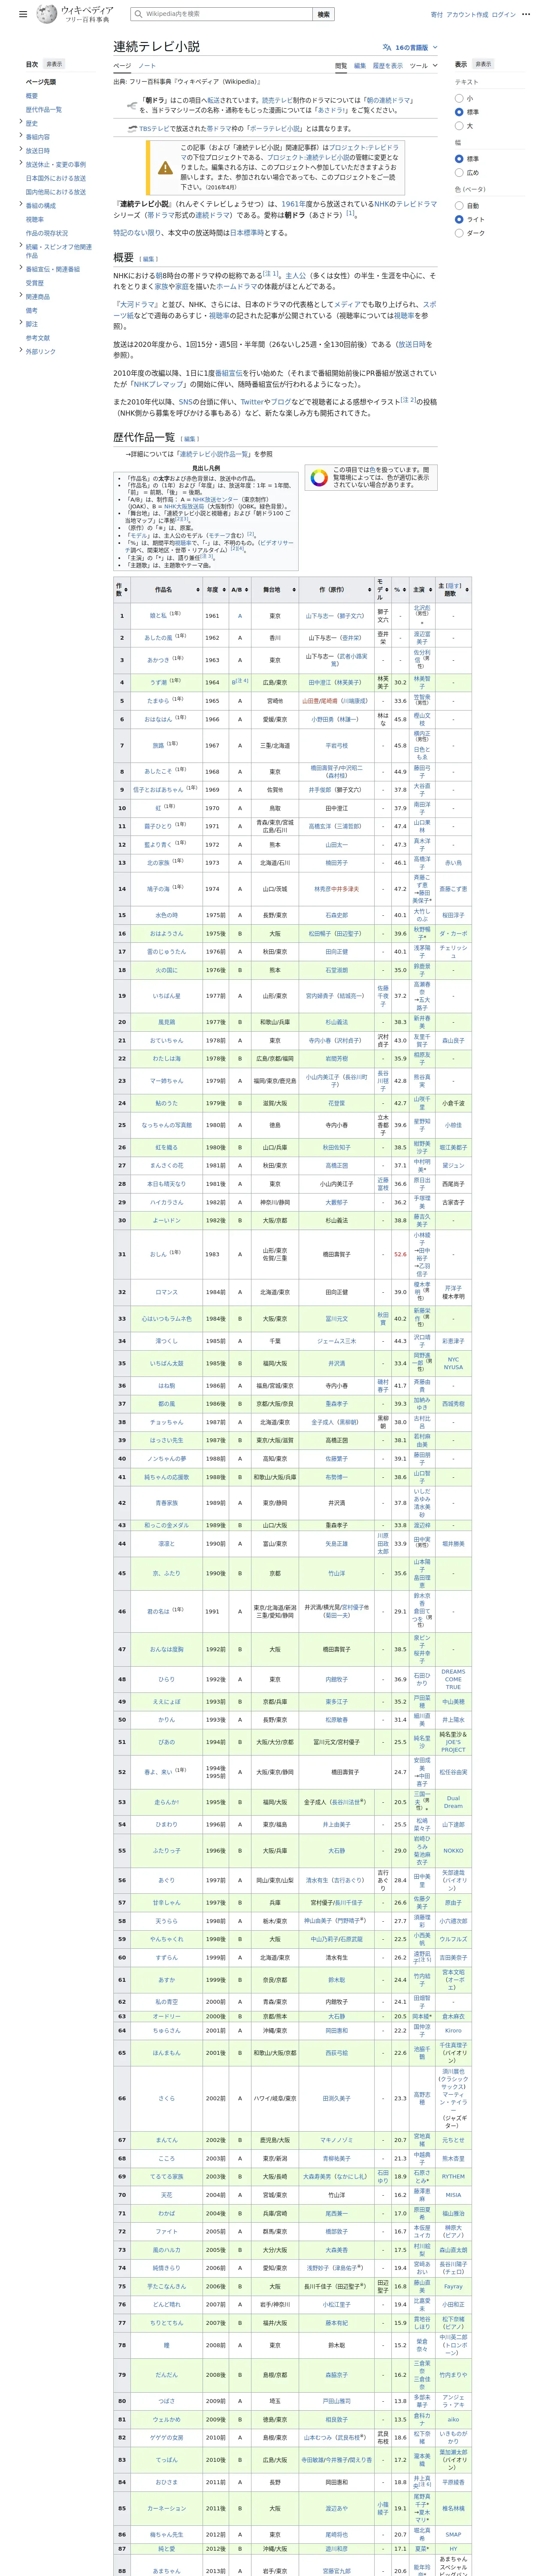The width and height of the screenshot is (551, 2576).
Task: Select width 広め radio button
Action: tap(459, 172)
